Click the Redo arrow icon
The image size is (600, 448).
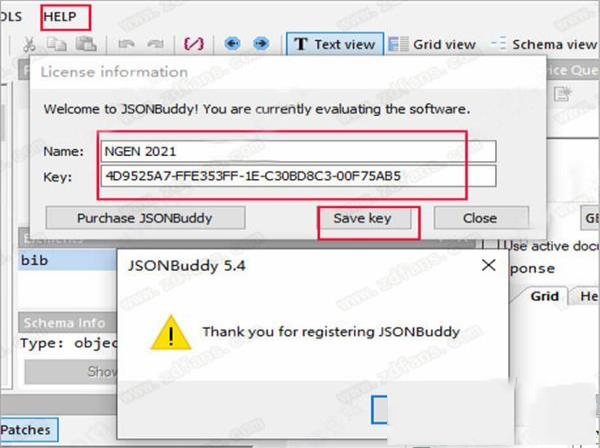[x=155, y=44]
